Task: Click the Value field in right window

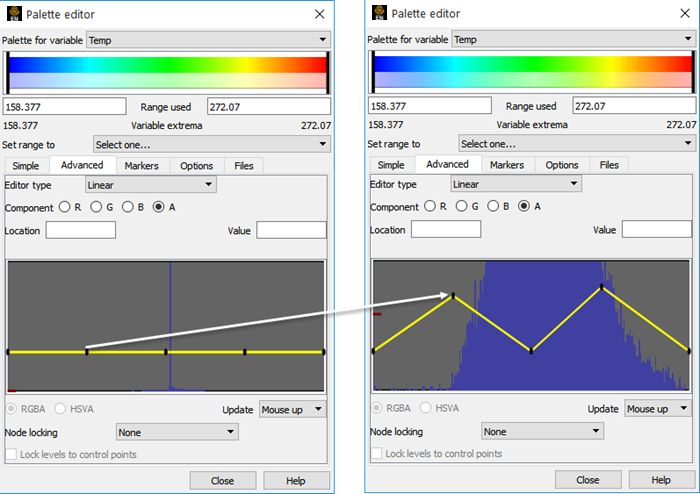Action: (657, 229)
